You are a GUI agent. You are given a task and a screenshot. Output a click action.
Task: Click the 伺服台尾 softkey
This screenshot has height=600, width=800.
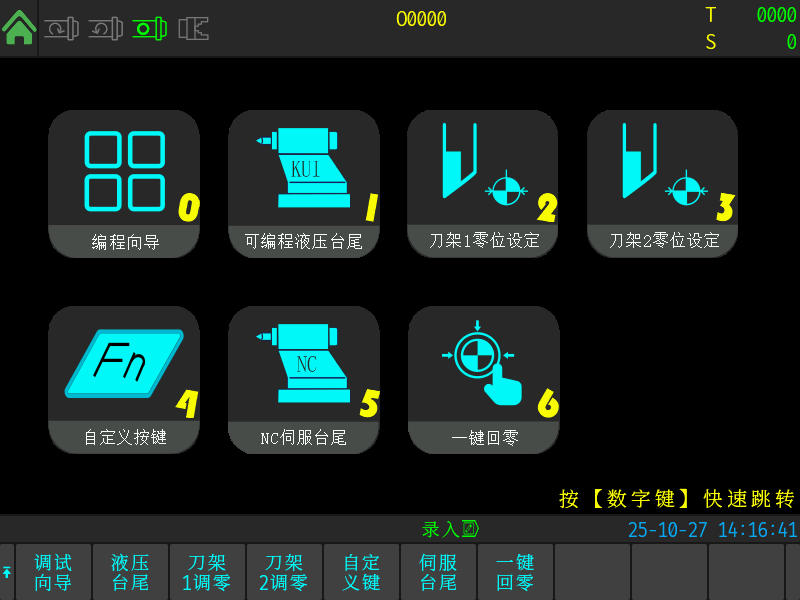(438, 572)
